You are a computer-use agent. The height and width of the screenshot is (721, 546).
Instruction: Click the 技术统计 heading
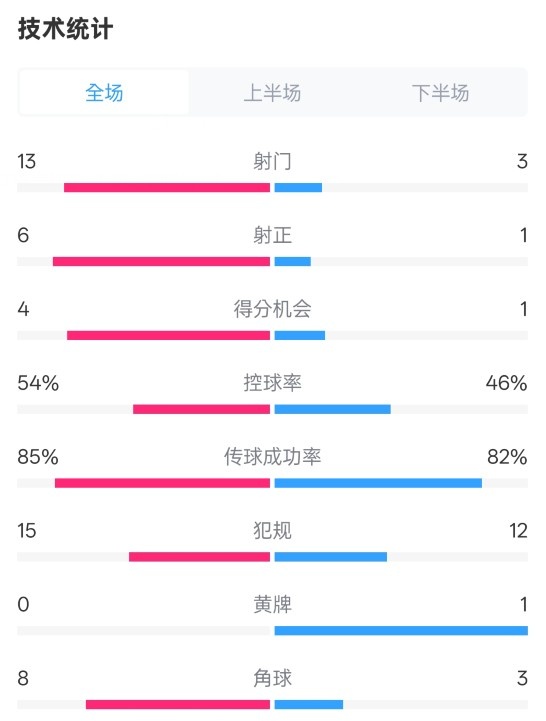pos(65,29)
